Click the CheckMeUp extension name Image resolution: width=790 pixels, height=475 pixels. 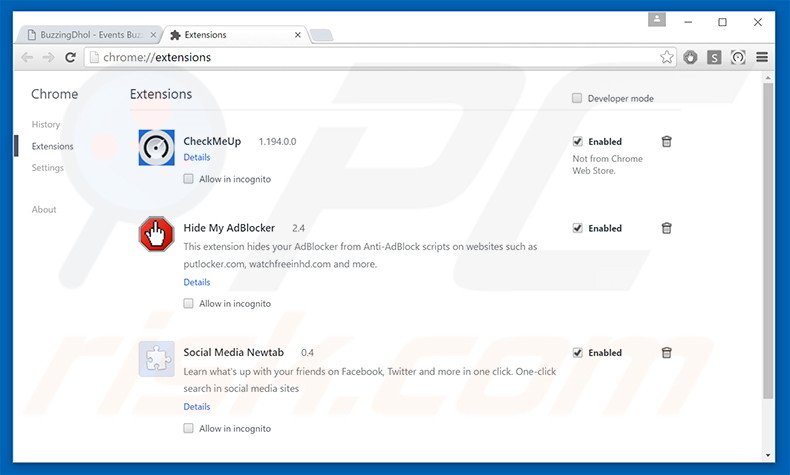(x=212, y=142)
